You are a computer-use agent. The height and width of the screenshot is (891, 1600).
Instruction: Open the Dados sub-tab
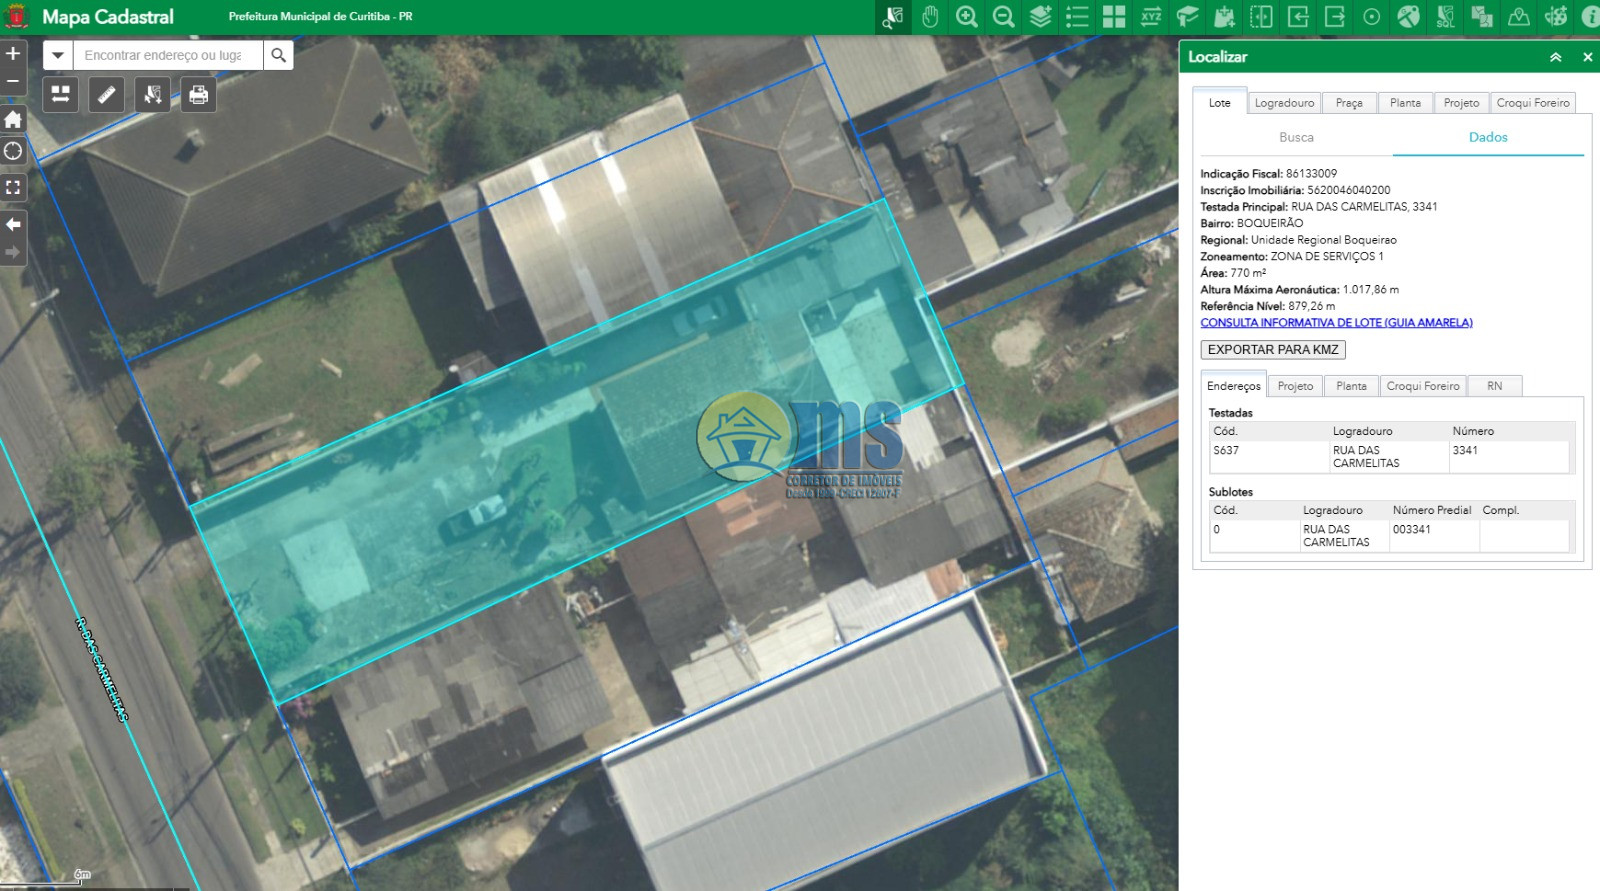1488,137
